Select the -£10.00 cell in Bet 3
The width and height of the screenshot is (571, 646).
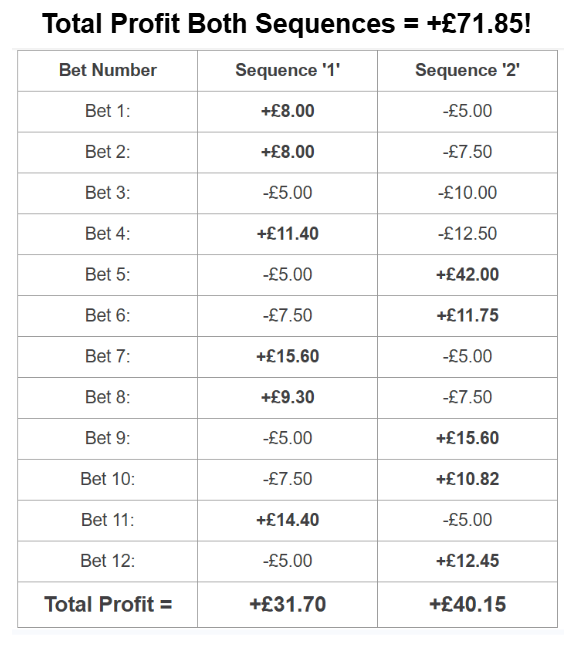tap(467, 193)
